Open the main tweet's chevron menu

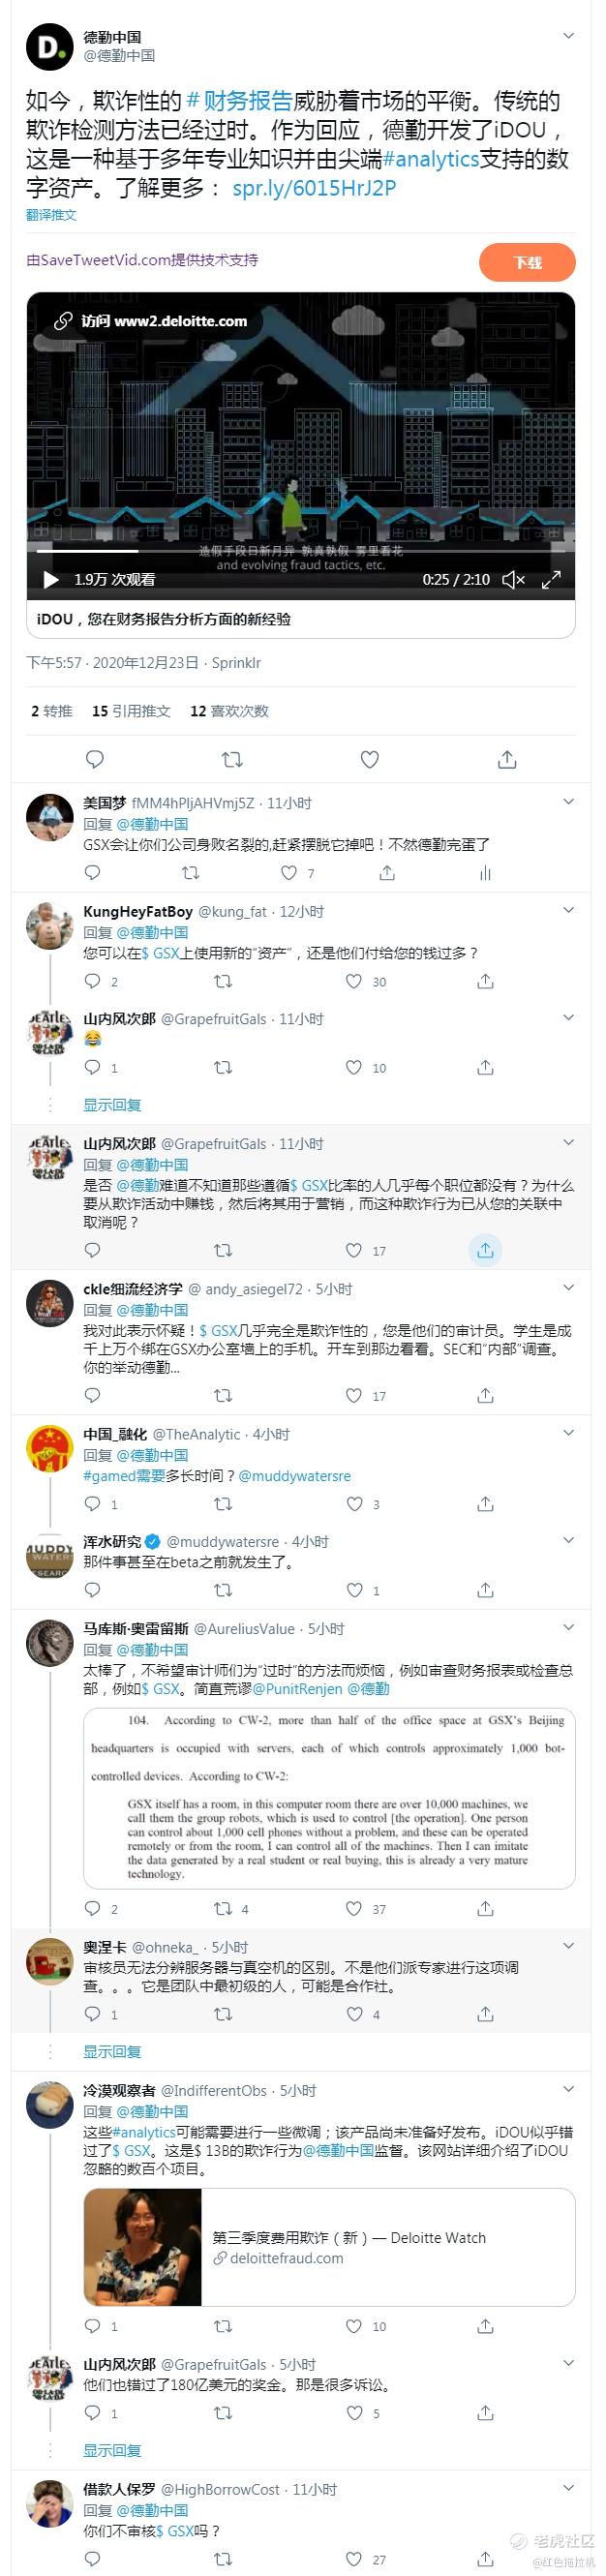[568, 36]
